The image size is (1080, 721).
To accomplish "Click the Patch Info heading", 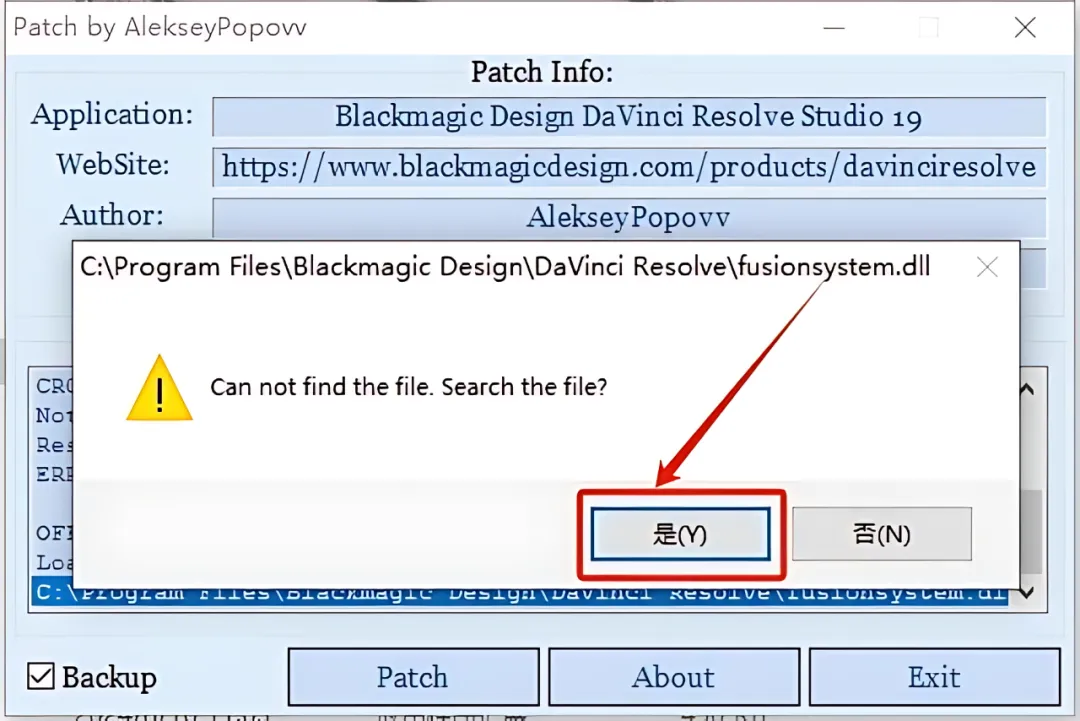I will [541, 72].
